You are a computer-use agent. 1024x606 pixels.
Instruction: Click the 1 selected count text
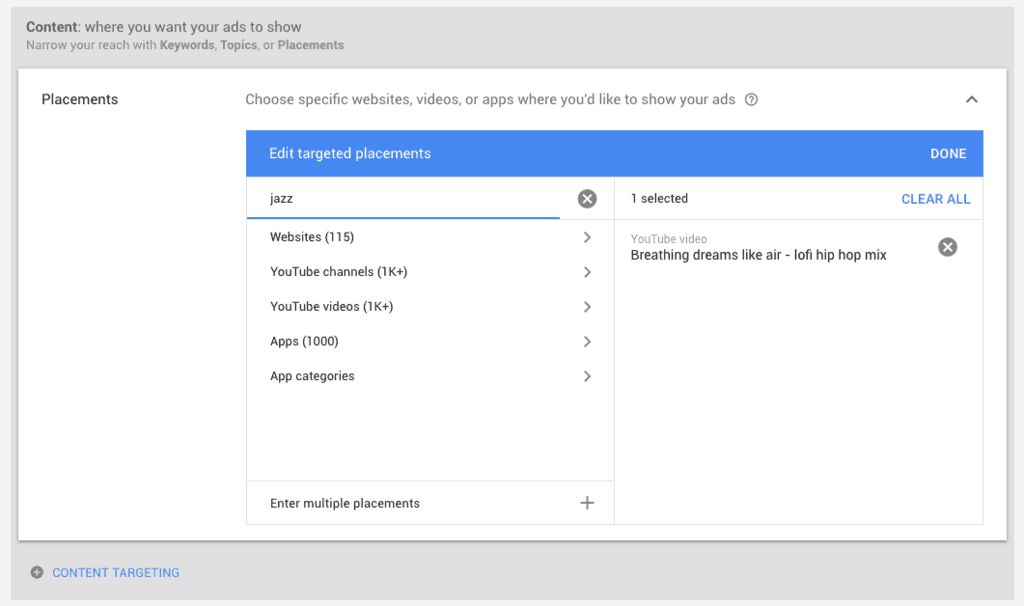tap(659, 199)
